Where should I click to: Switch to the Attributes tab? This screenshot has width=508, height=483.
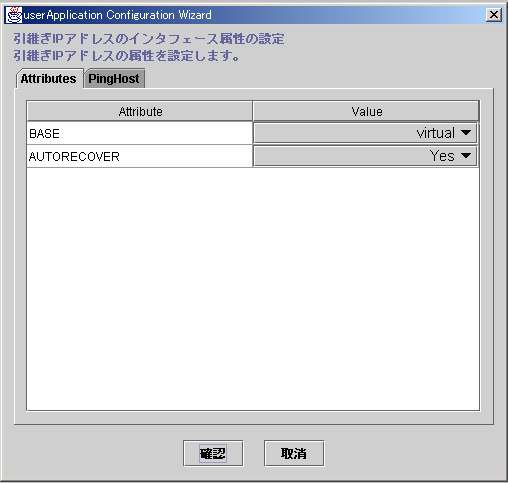[x=49, y=79]
